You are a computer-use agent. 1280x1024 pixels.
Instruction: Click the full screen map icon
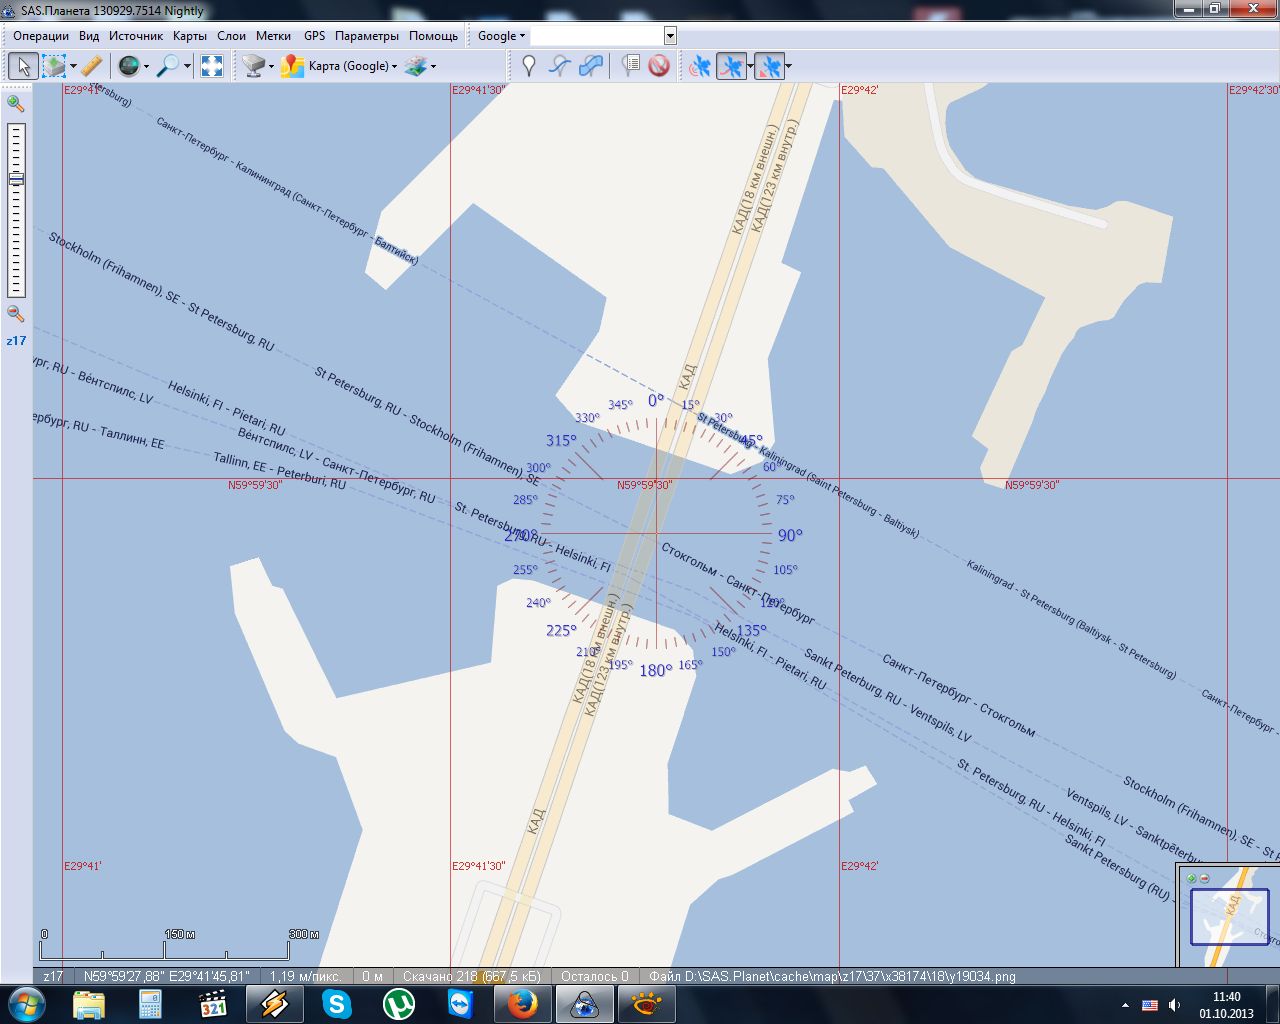point(212,66)
